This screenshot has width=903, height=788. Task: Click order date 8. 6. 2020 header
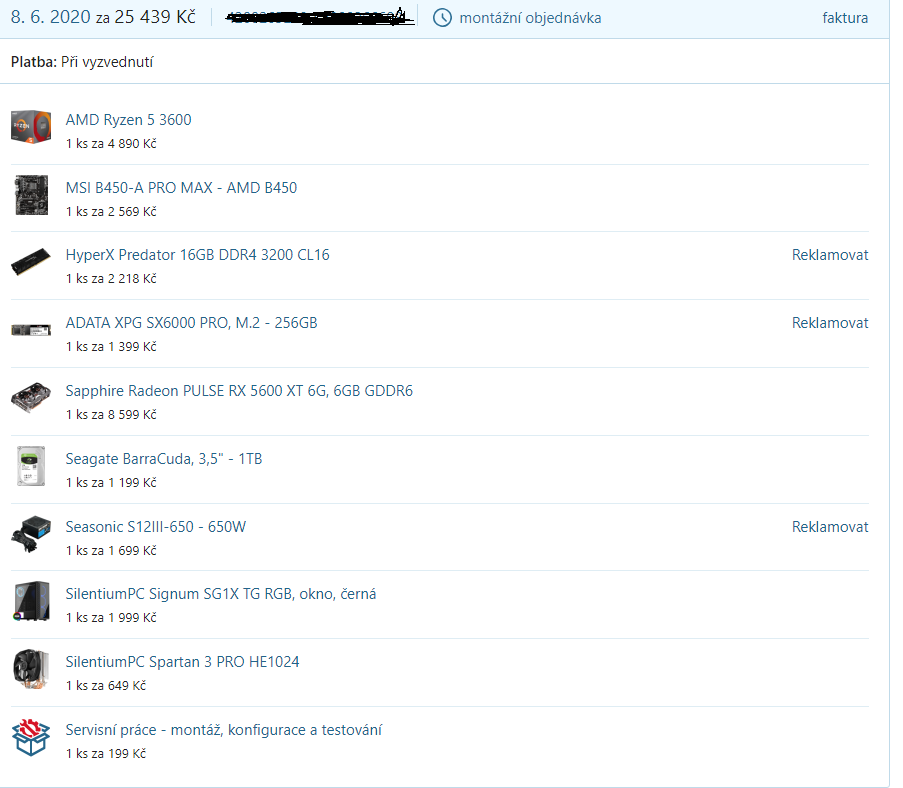pos(51,17)
